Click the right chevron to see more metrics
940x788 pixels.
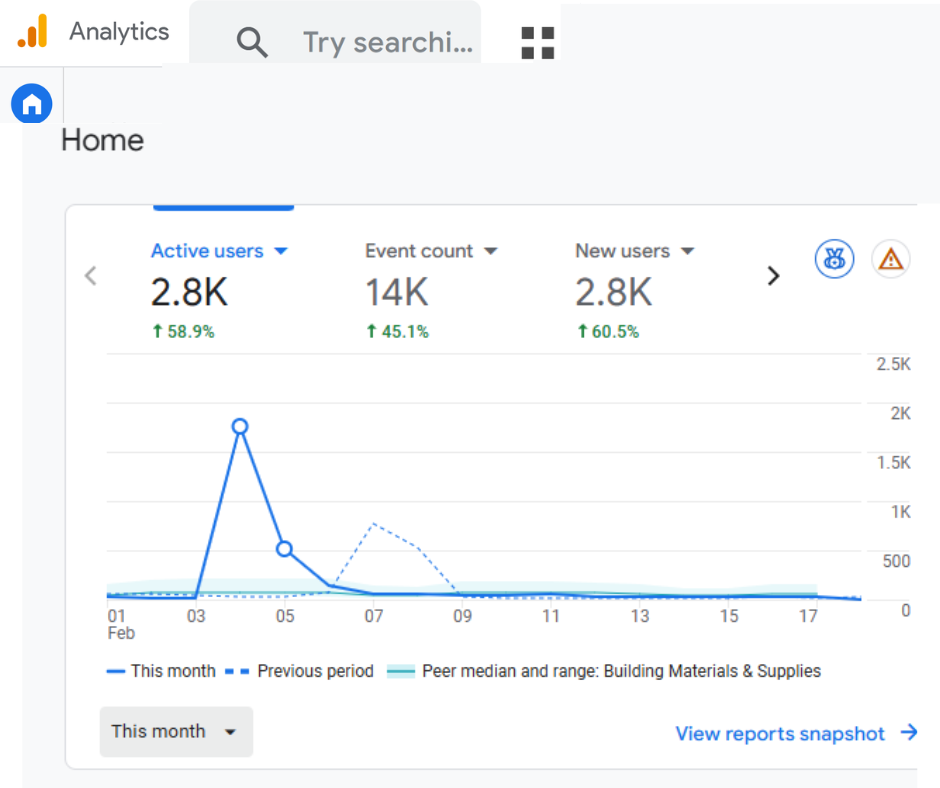pyautogui.click(x=773, y=275)
